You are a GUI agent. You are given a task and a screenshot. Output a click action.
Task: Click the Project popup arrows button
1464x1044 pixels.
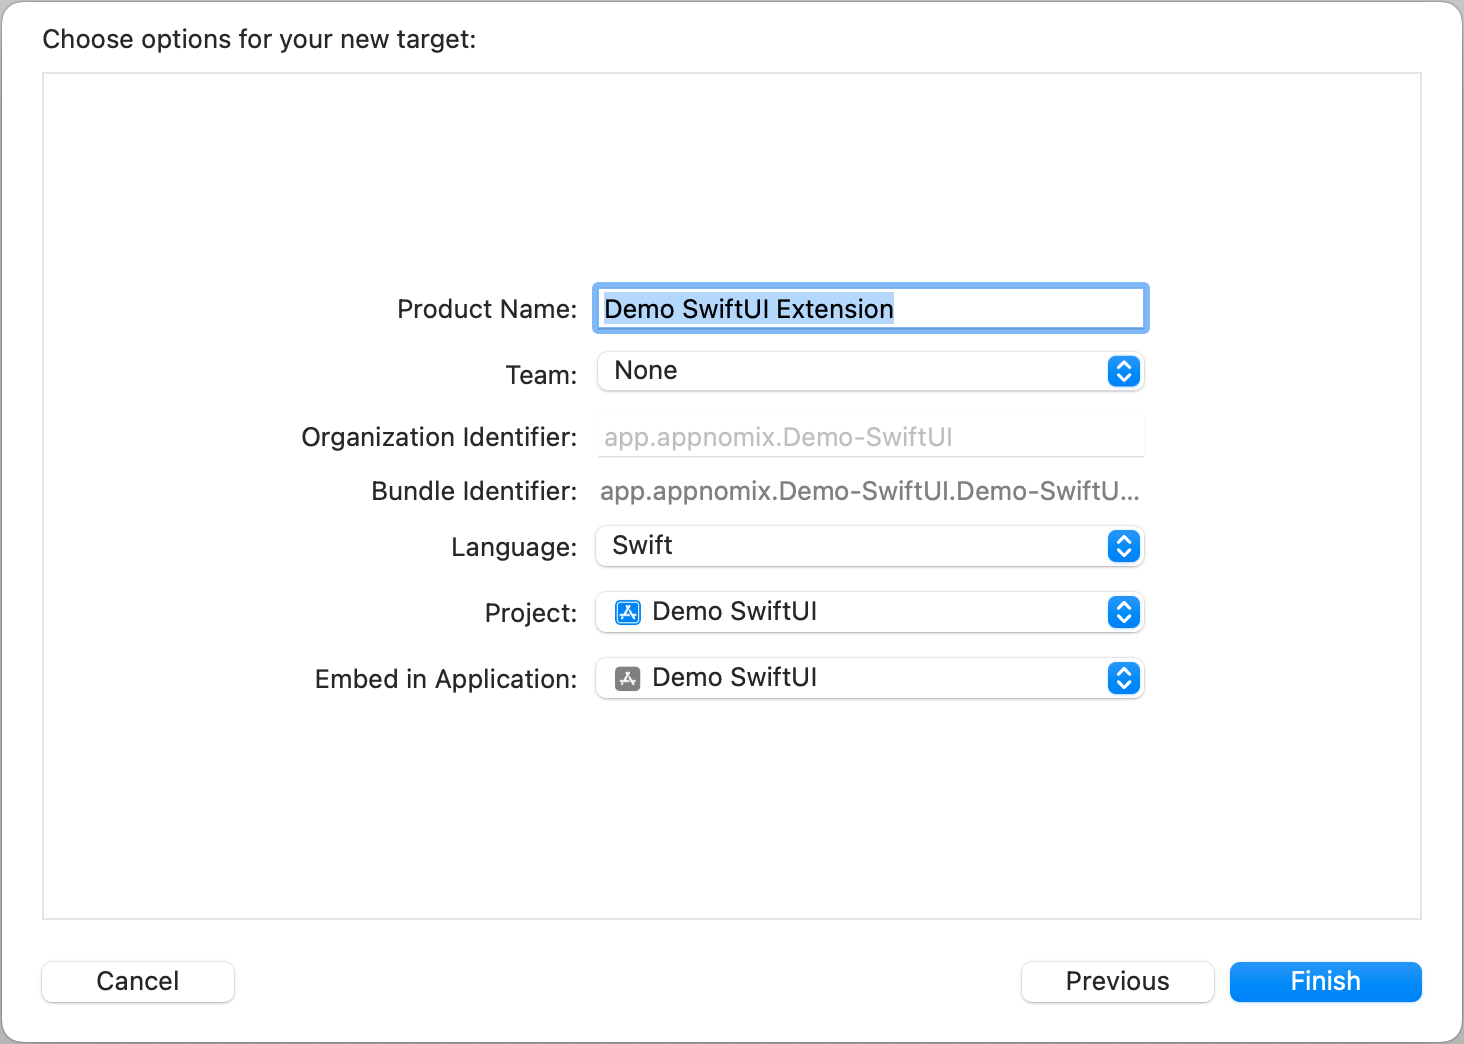tap(1123, 612)
